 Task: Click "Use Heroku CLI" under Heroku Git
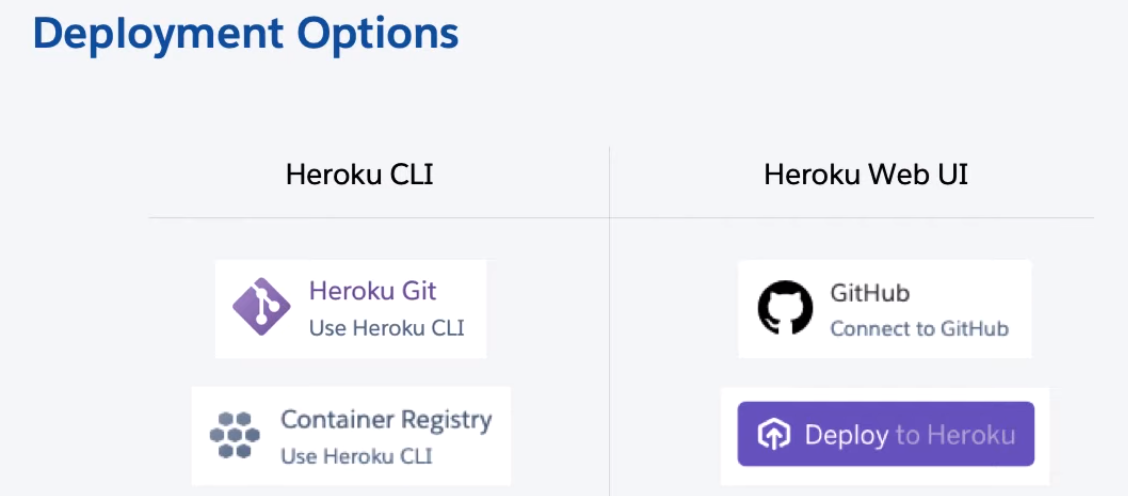click(x=386, y=328)
